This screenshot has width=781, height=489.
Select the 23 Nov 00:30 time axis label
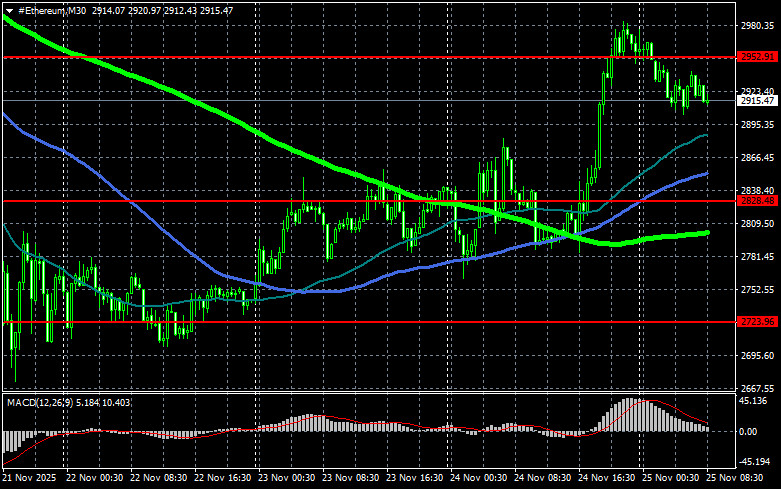[286, 478]
